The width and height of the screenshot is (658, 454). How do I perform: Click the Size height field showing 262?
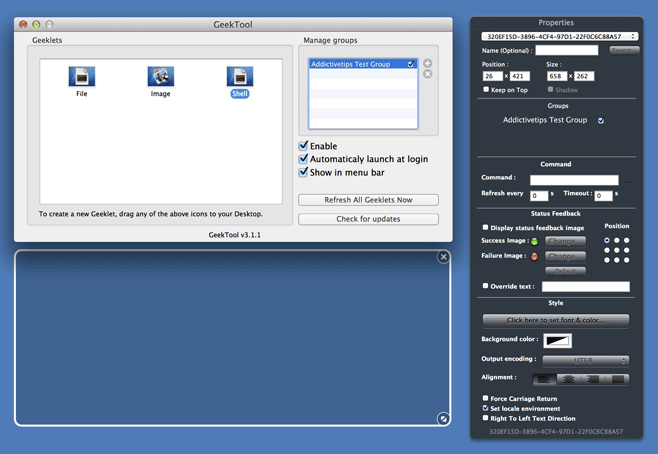point(584,76)
